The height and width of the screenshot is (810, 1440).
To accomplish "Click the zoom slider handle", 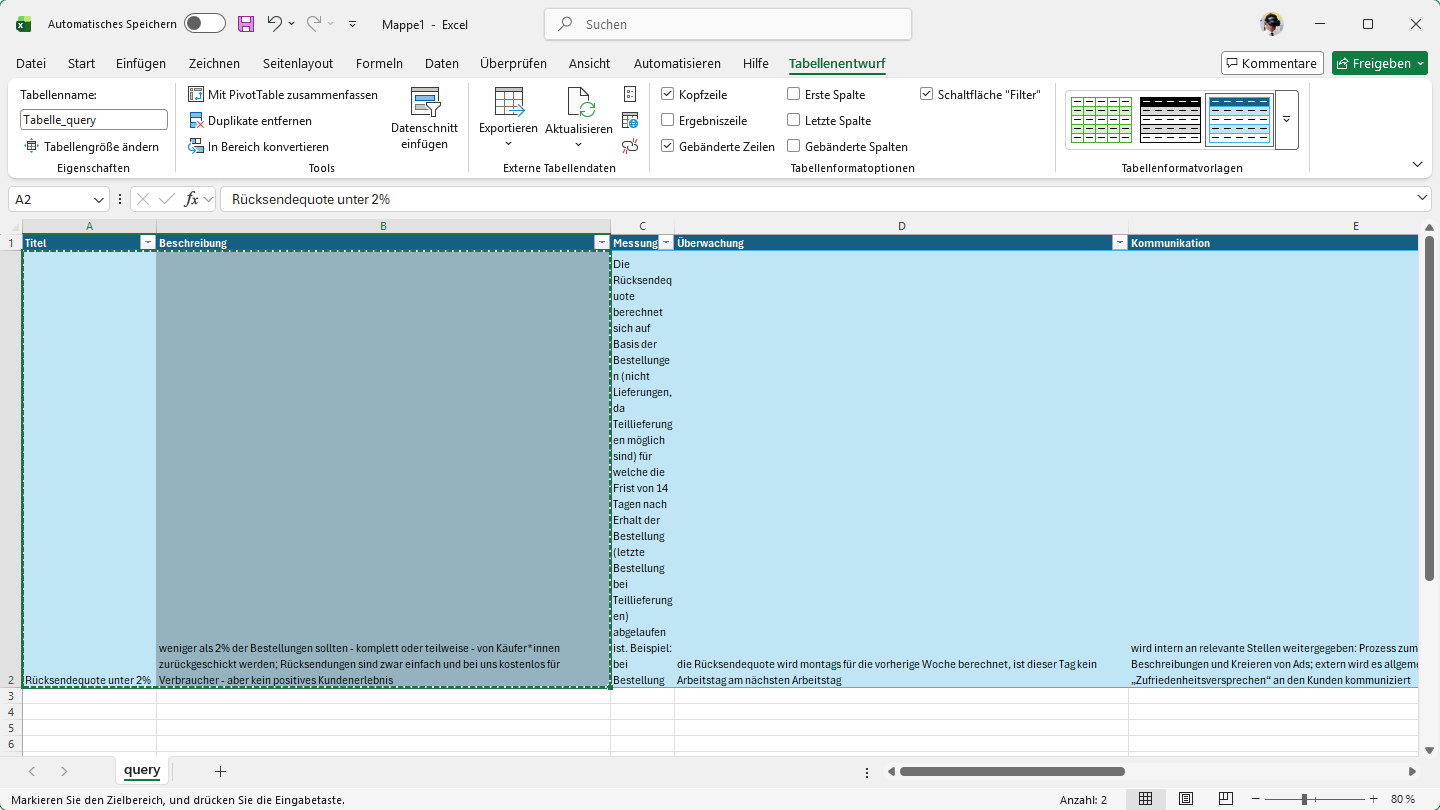I will click(1304, 799).
